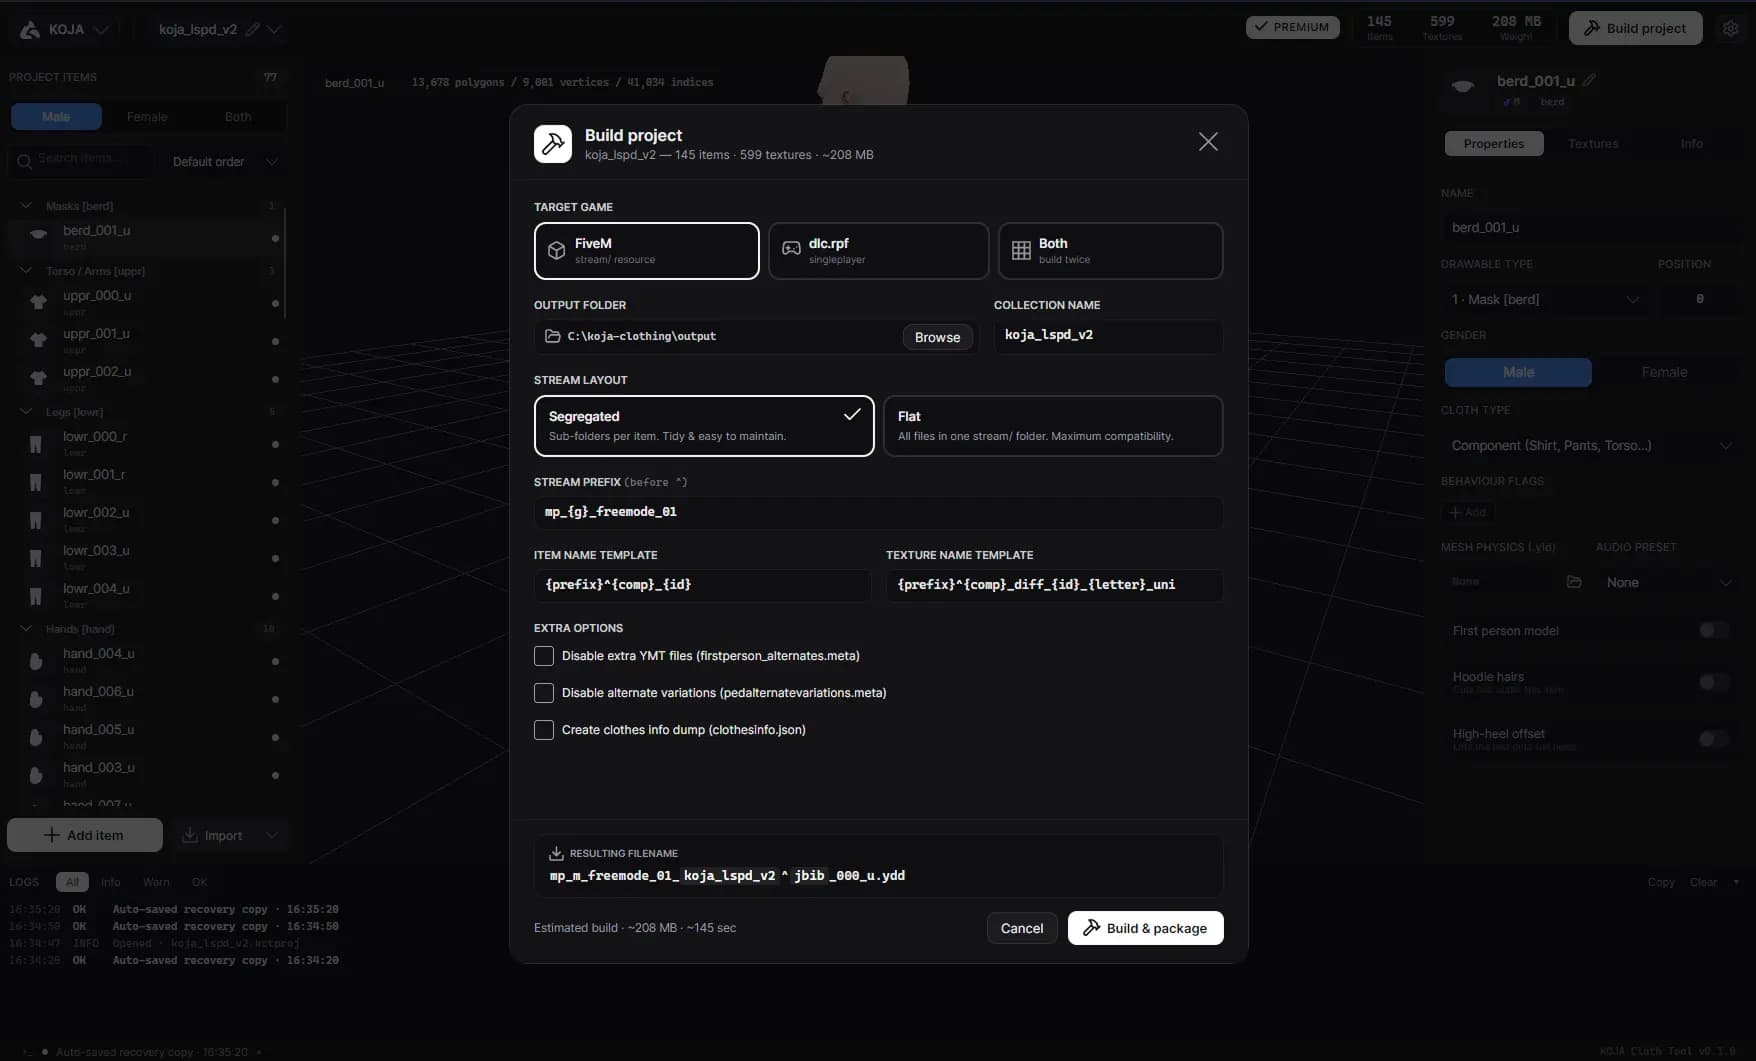Check Disable alternate variations option

click(x=544, y=693)
